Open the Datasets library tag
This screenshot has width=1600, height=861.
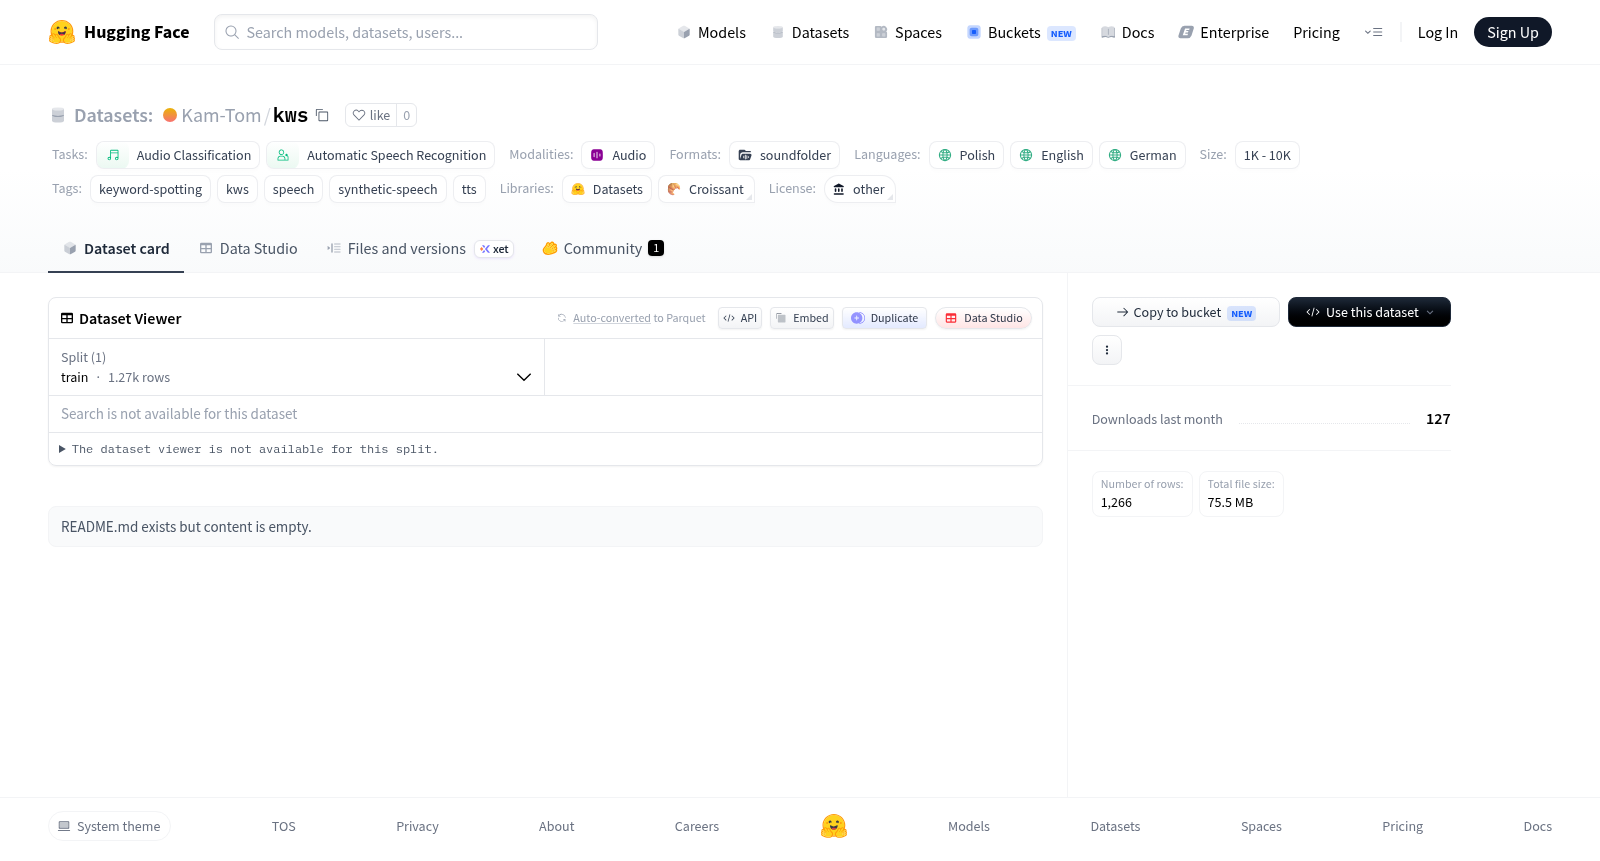click(607, 189)
